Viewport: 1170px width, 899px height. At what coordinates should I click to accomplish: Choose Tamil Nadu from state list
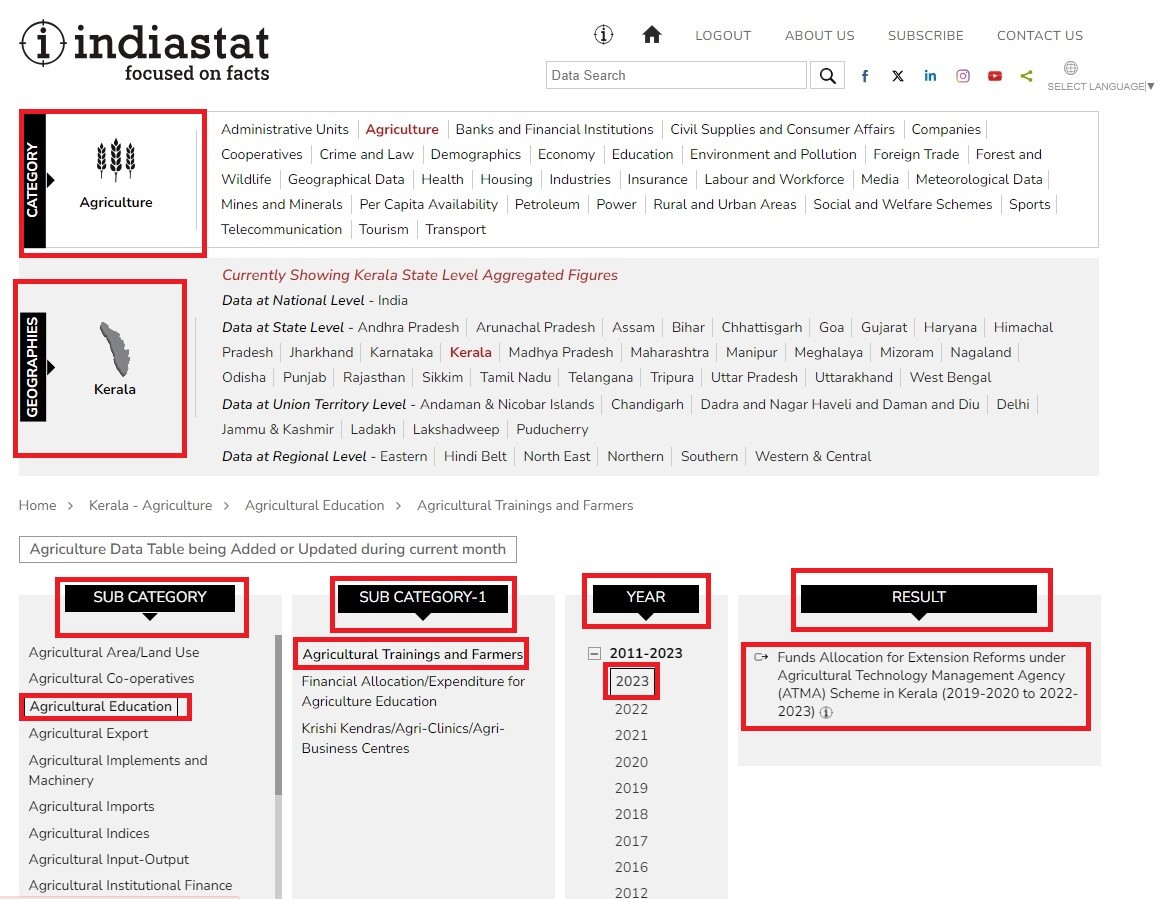515,377
